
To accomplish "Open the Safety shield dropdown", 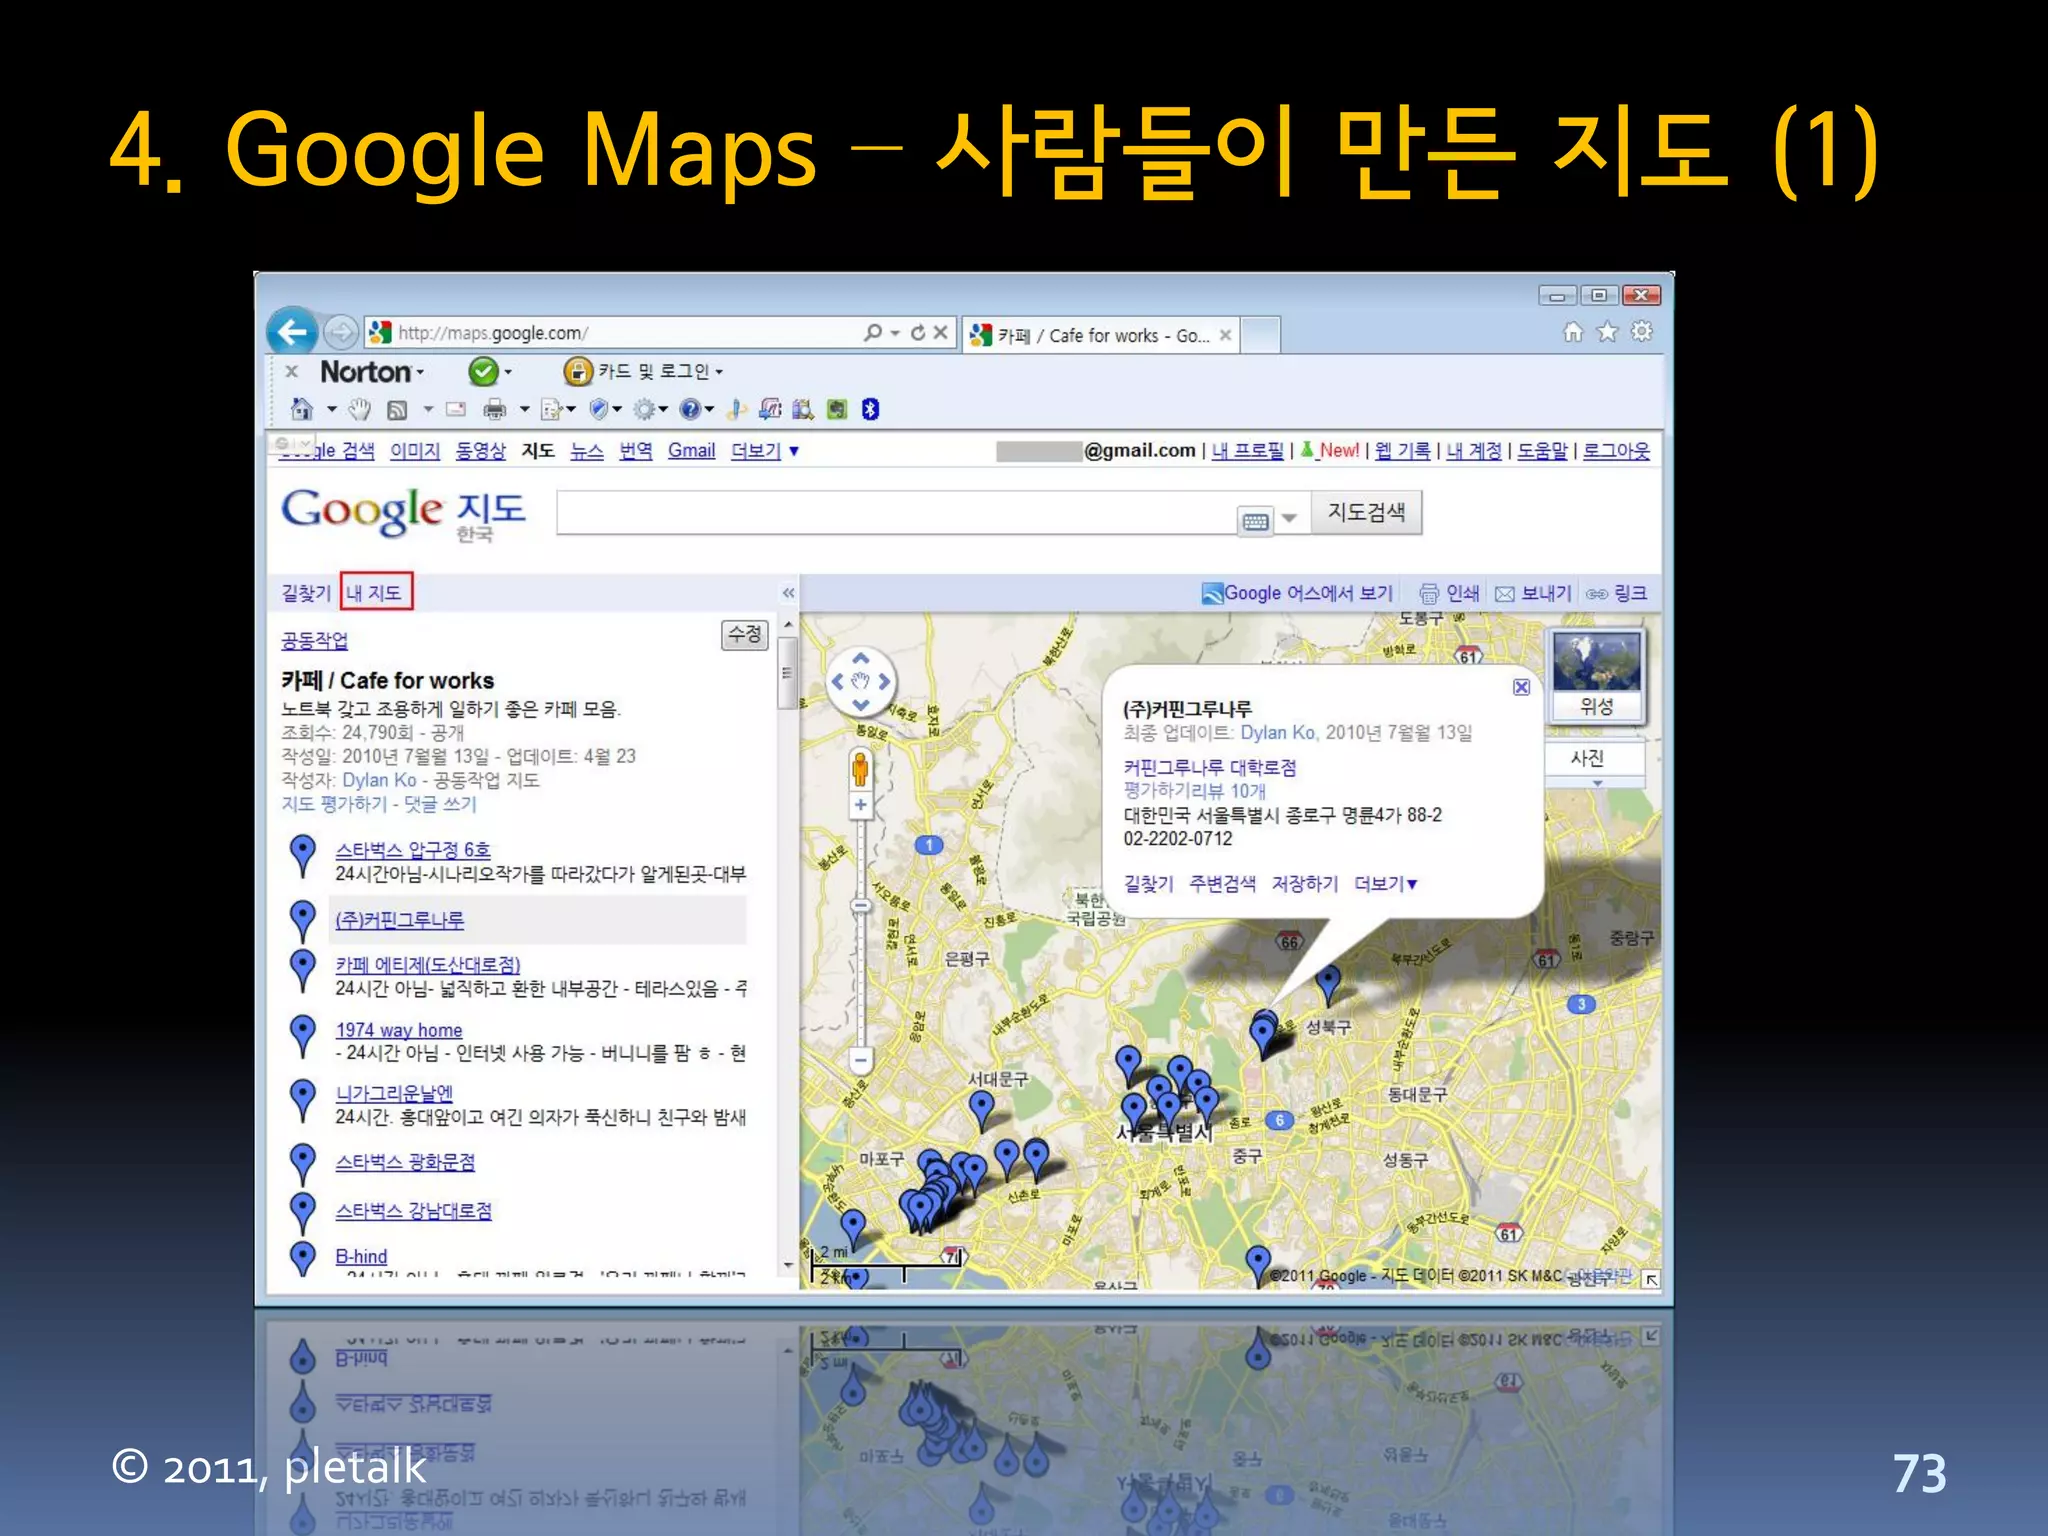I will (617, 409).
